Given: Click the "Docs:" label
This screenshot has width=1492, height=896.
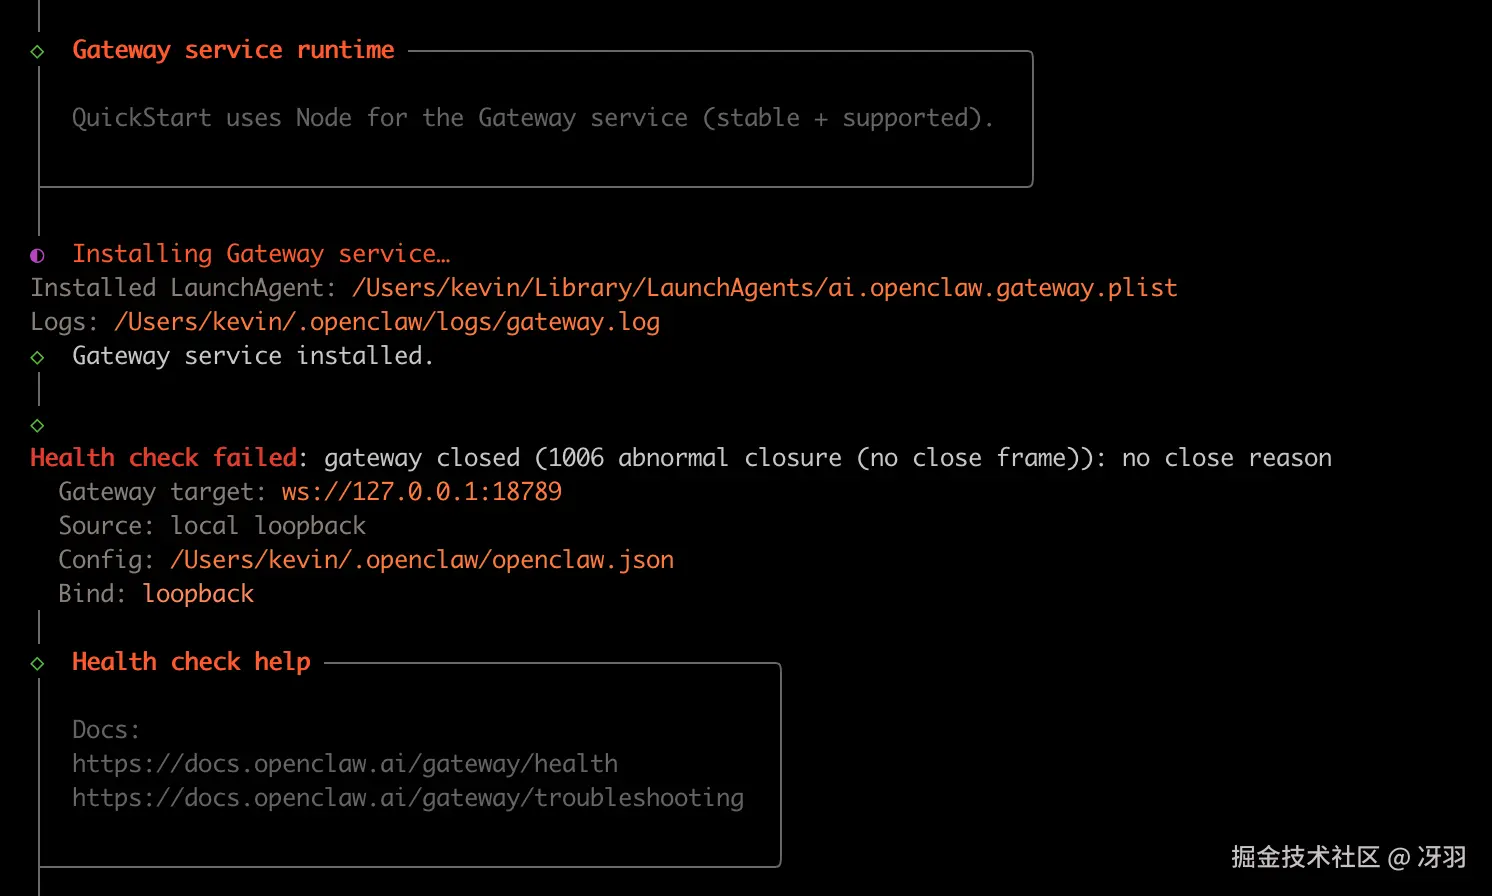Looking at the screenshot, I should point(106,730).
